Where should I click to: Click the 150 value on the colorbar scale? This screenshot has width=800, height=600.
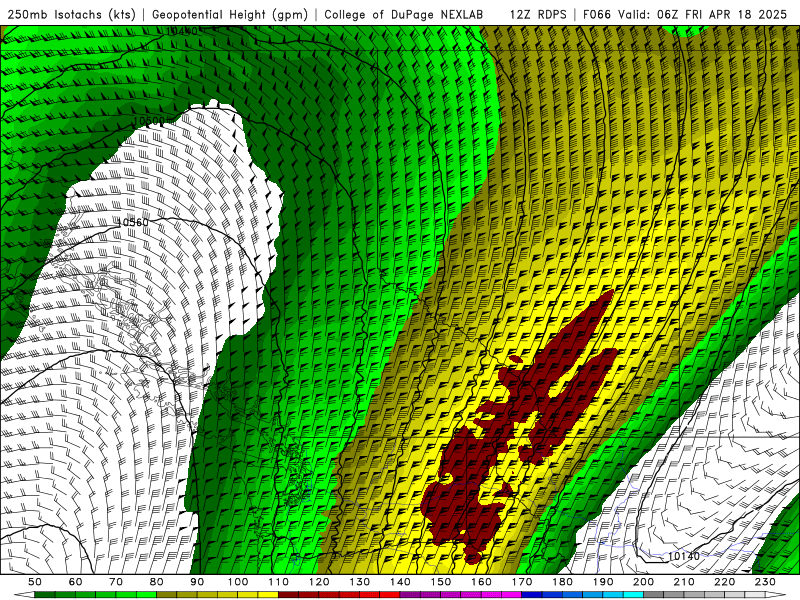coord(441,582)
